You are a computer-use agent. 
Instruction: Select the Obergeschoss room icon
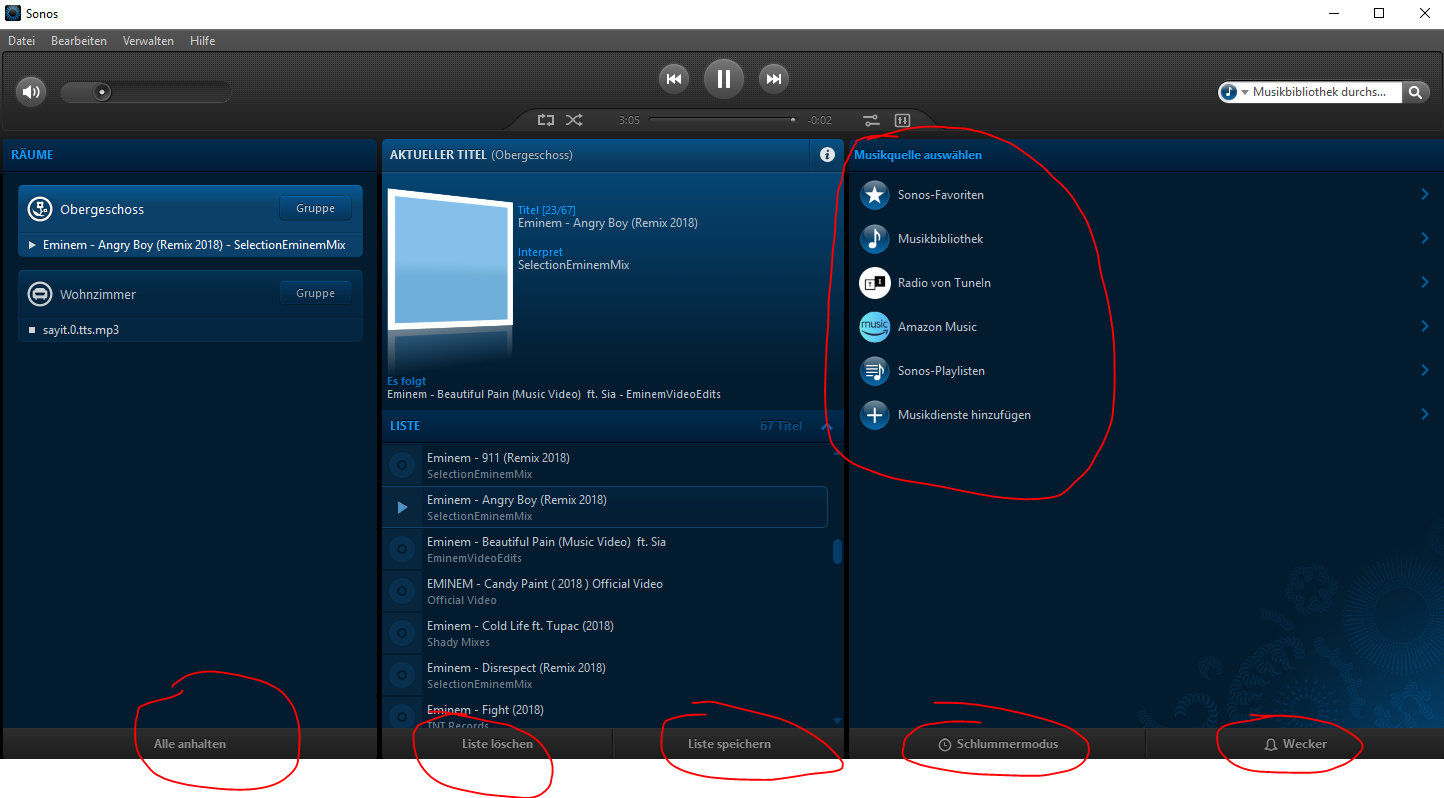click(x=39, y=209)
